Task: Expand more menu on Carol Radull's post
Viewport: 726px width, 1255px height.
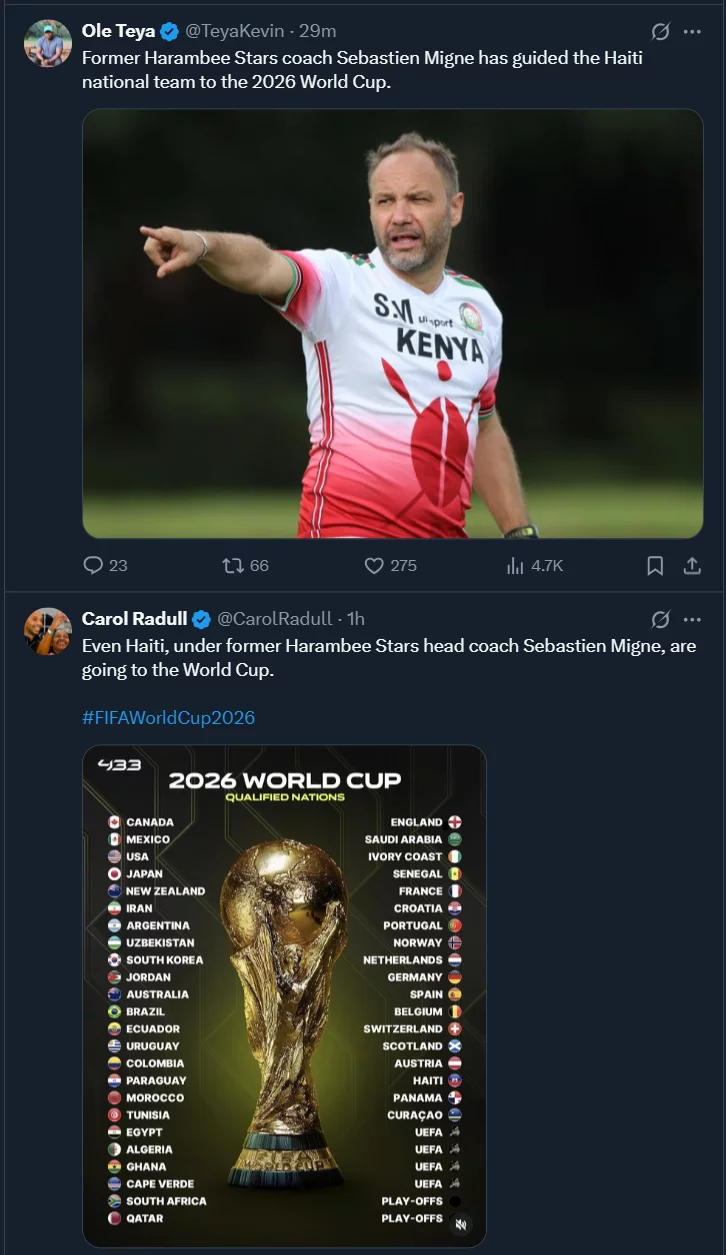Action: click(692, 619)
